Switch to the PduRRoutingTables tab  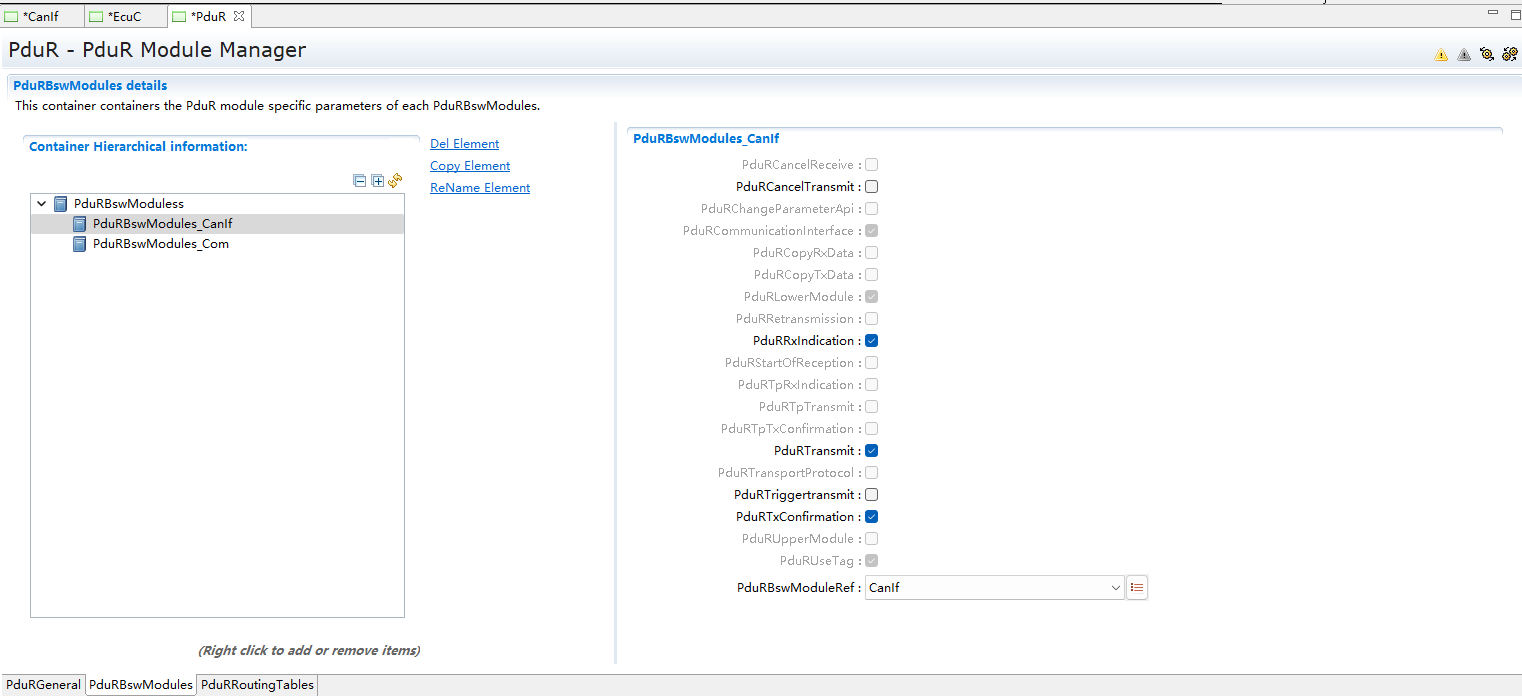(x=257, y=685)
